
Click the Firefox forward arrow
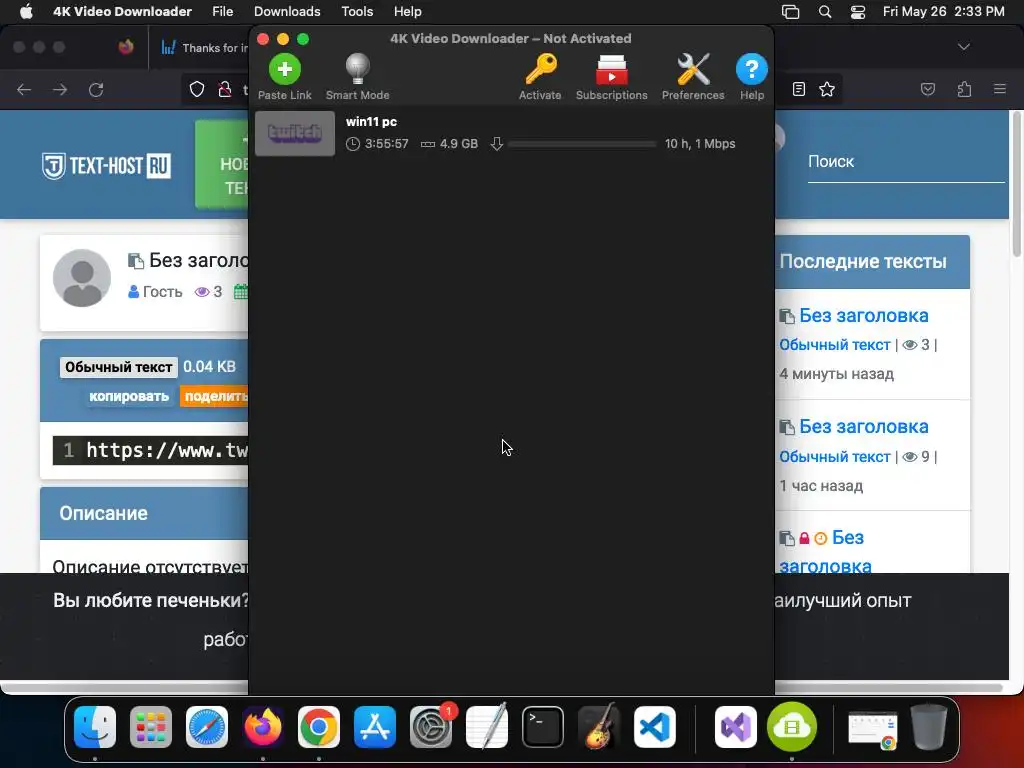click(x=60, y=89)
